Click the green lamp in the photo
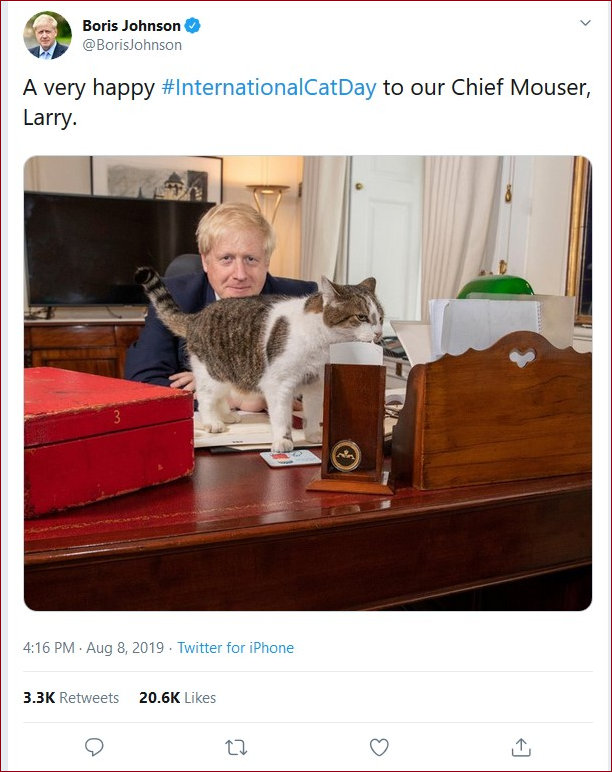Screen dimensions: 612x772 pos(495,286)
